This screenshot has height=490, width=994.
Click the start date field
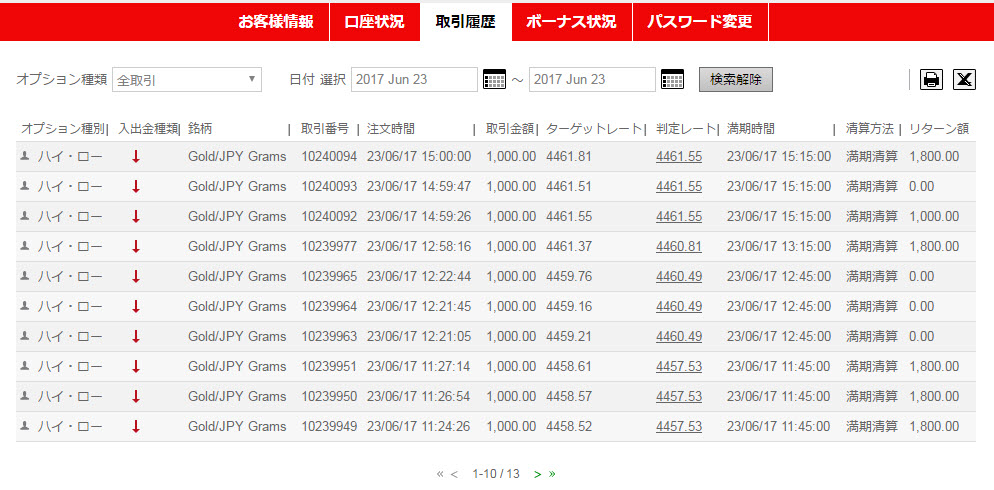pos(414,80)
